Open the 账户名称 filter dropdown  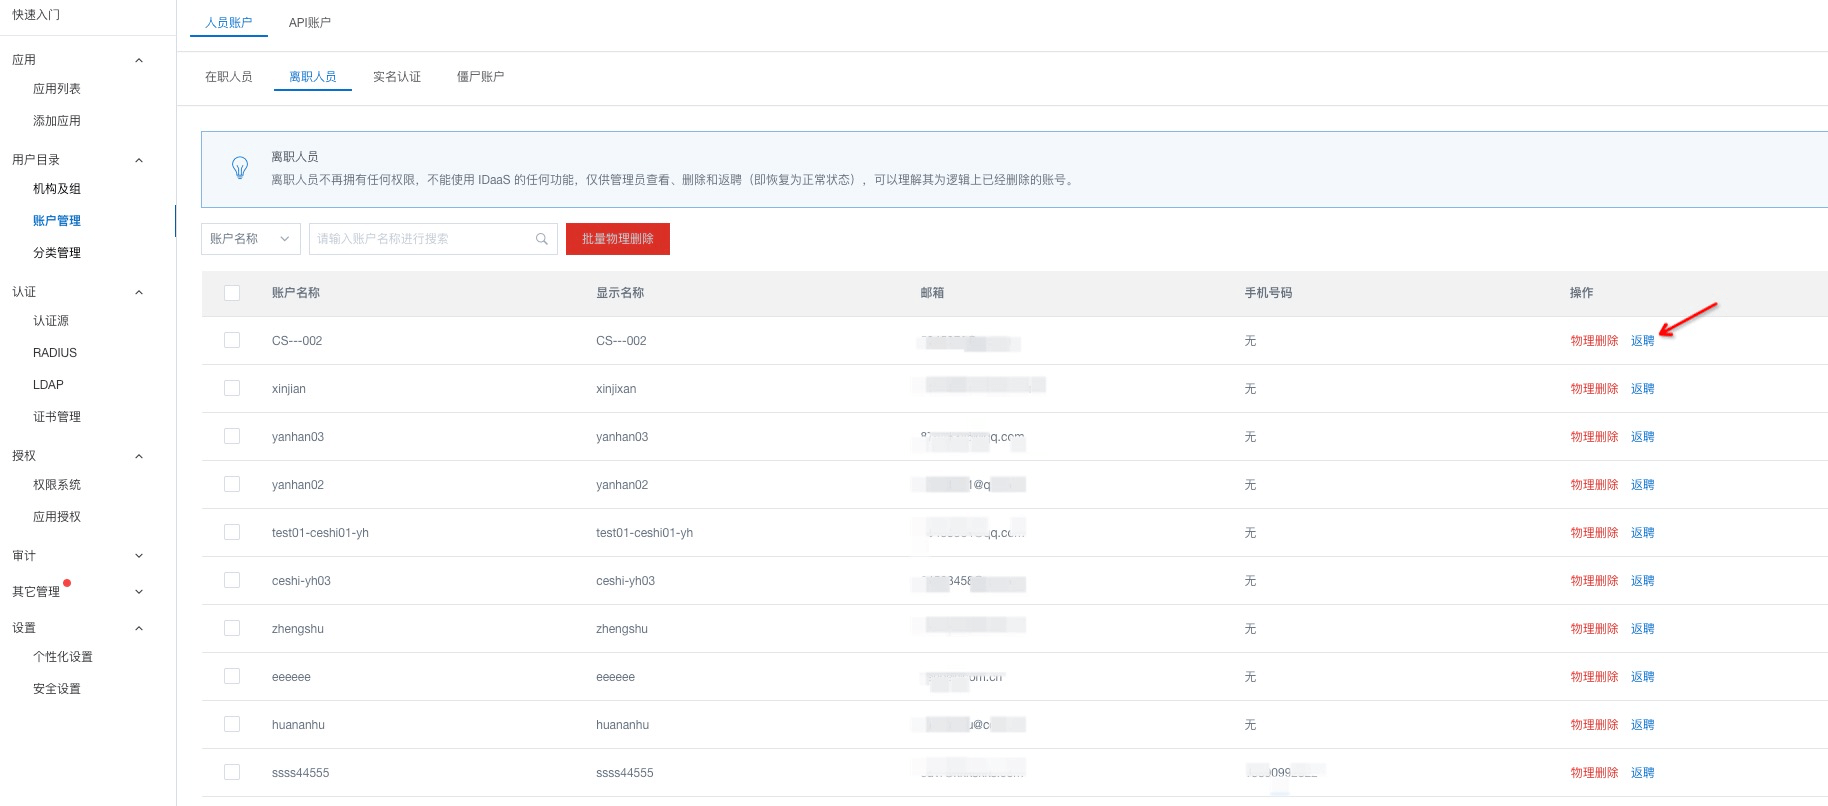(x=250, y=239)
